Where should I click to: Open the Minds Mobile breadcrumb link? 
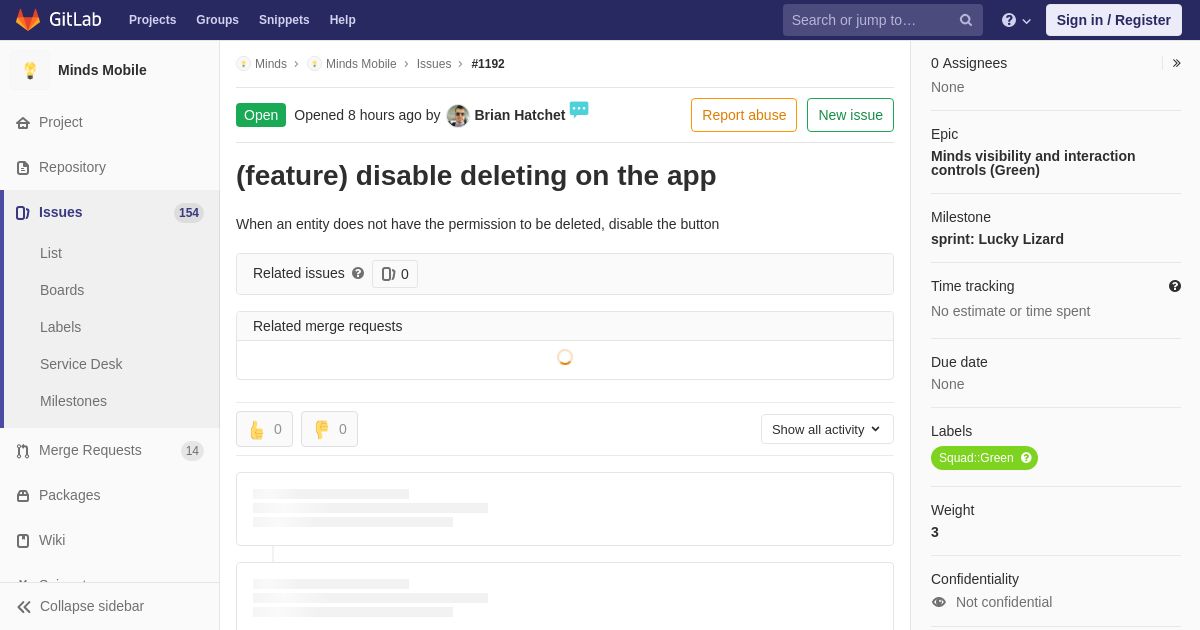click(361, 64)
